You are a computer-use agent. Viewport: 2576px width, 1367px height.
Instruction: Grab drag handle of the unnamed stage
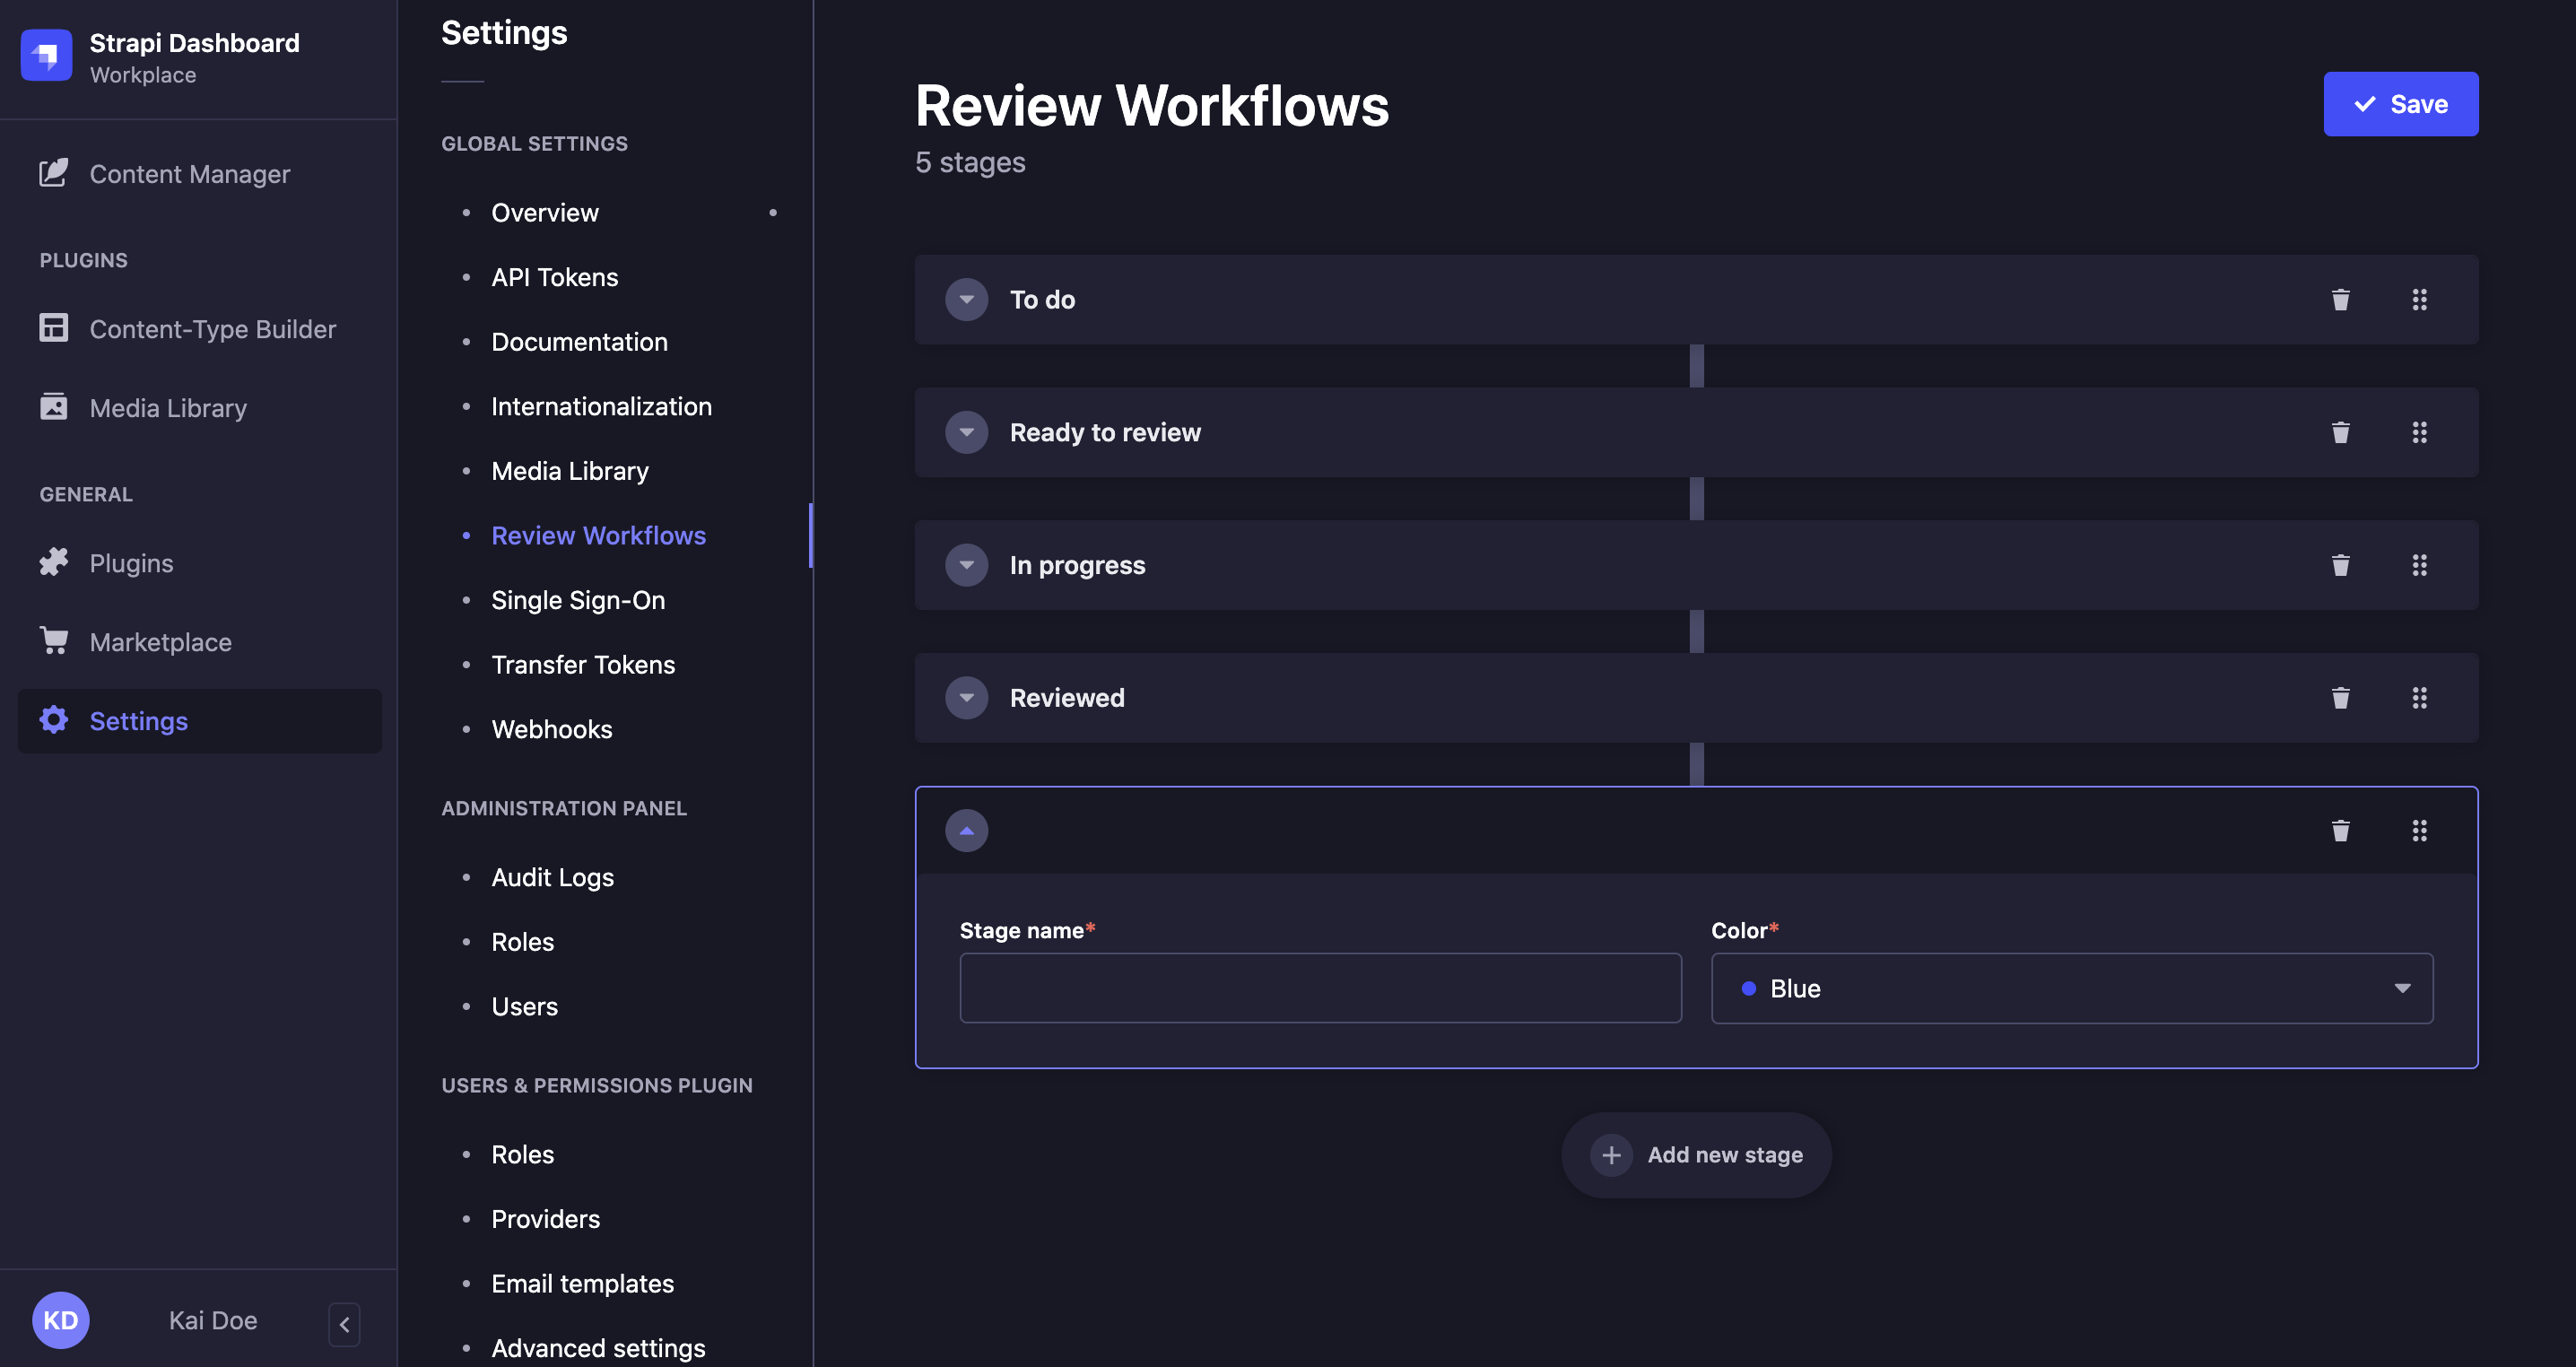coord(2419,830)
